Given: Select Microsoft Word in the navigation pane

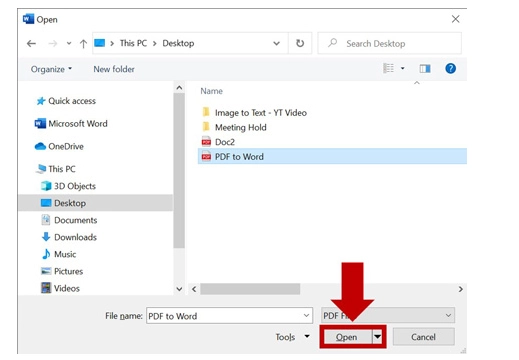Looking at the screenshot, I should [x=71, y=124].
